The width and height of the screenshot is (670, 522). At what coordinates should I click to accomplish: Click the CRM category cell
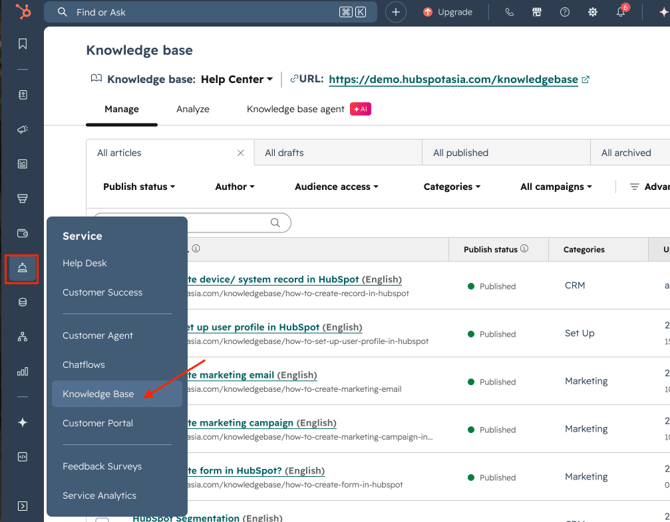tap(575, 285)
